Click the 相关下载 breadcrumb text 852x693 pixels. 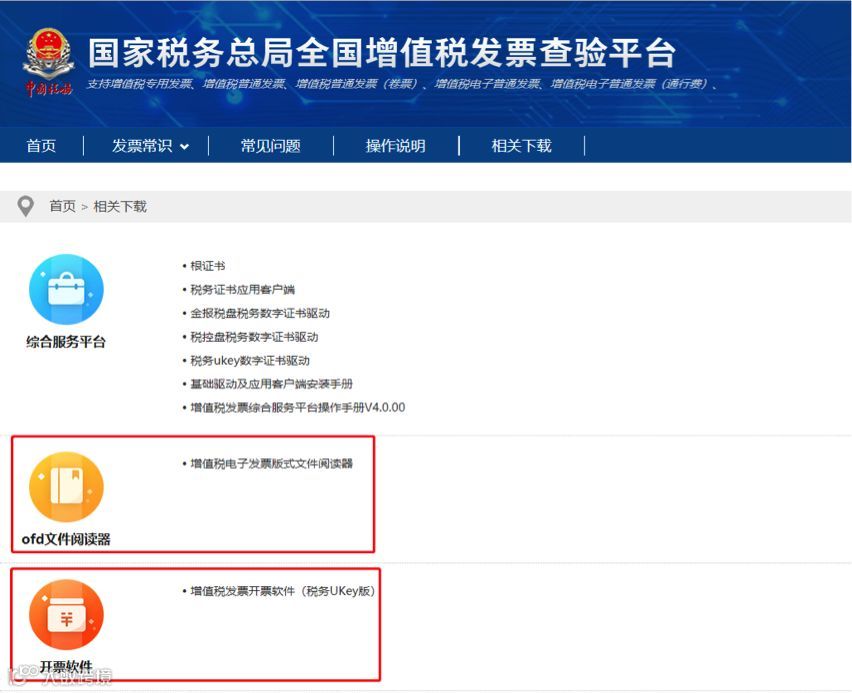pyautogui.click(x=120, y=207)
